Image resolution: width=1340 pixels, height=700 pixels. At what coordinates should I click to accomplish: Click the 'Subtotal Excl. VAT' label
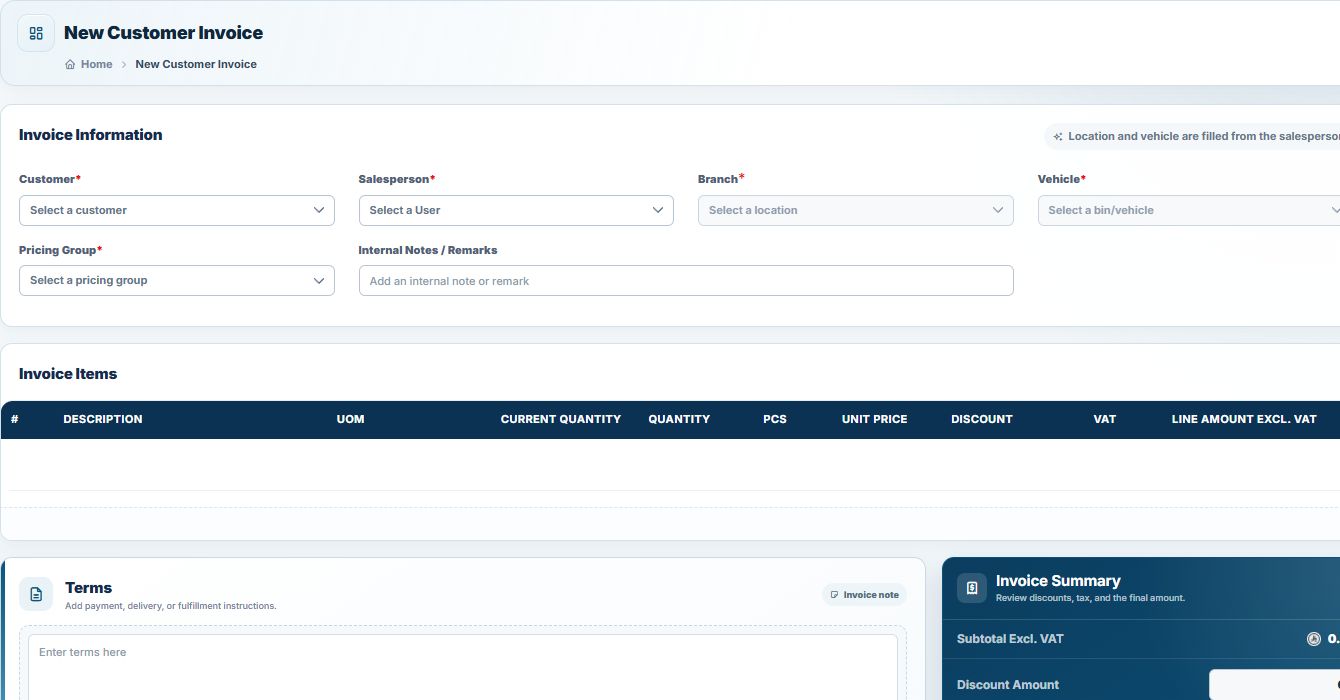tap(1010, 639)
